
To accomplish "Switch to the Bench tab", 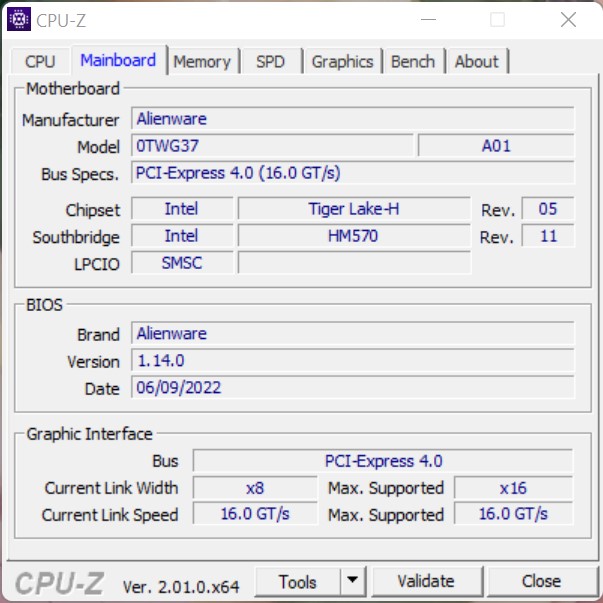I will pyautogui.click(x=413, y=62).
